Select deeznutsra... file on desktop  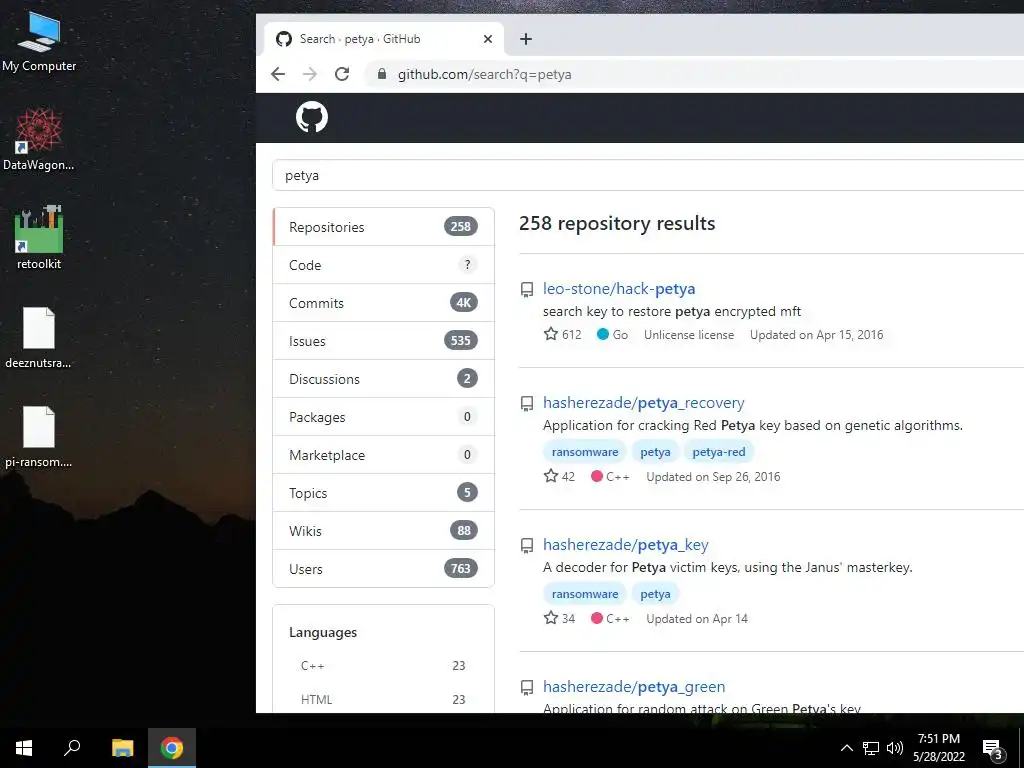pyautogui.click(x=39, y=338)
